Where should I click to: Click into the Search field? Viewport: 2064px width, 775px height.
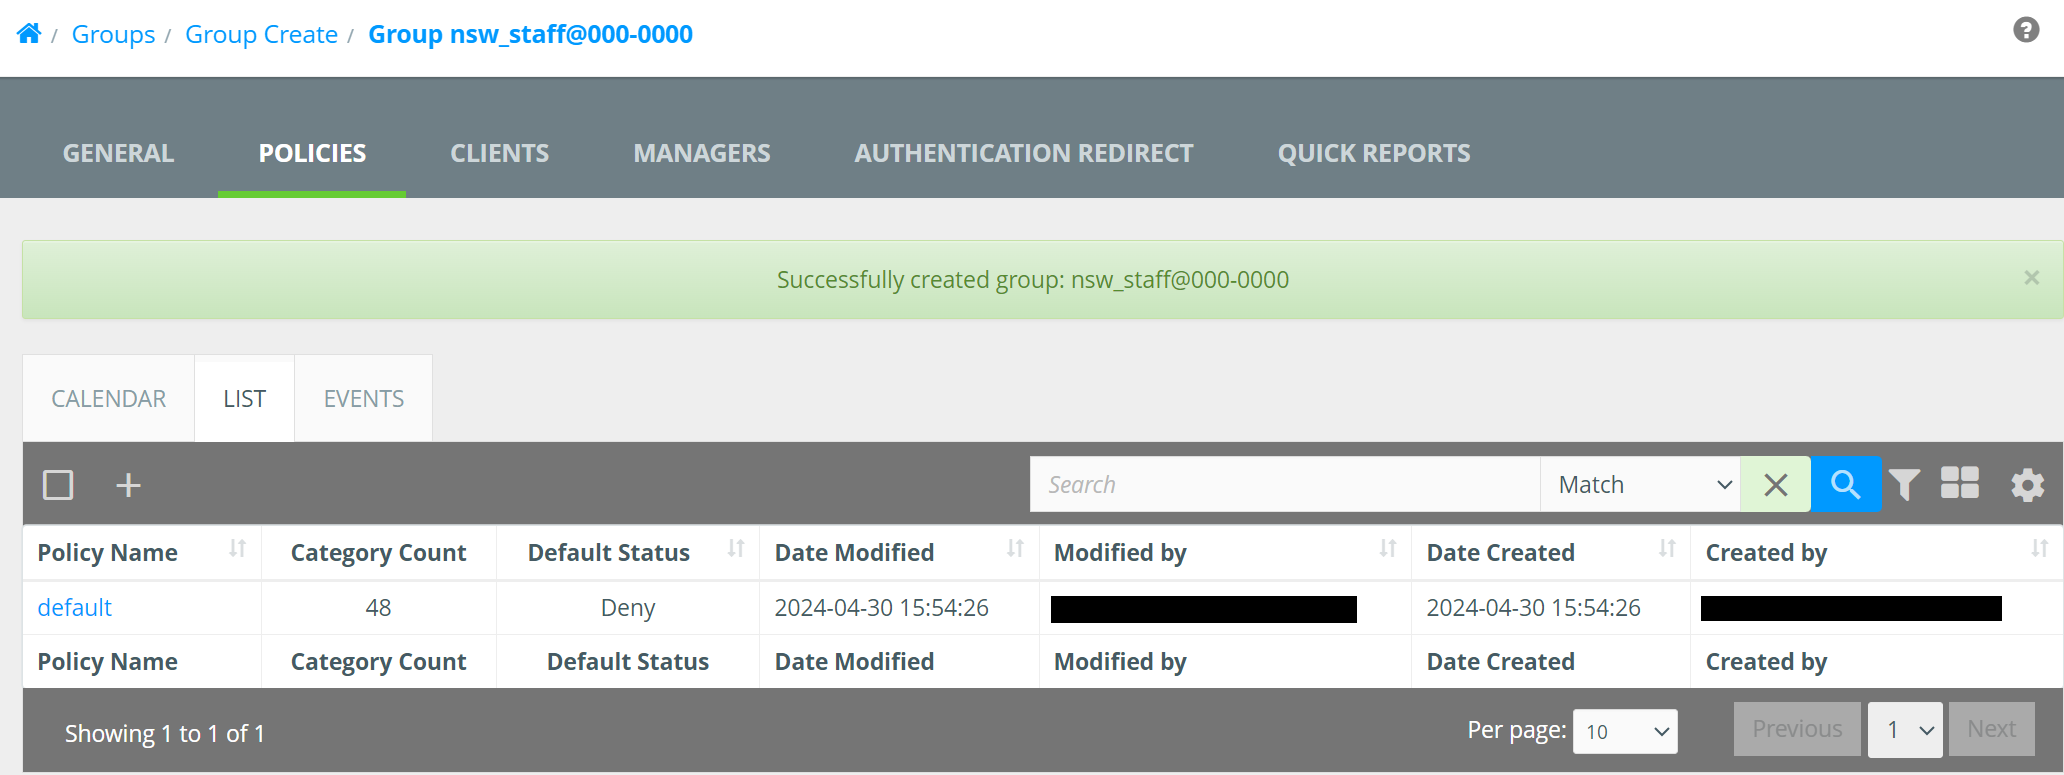pos(1285,485)
